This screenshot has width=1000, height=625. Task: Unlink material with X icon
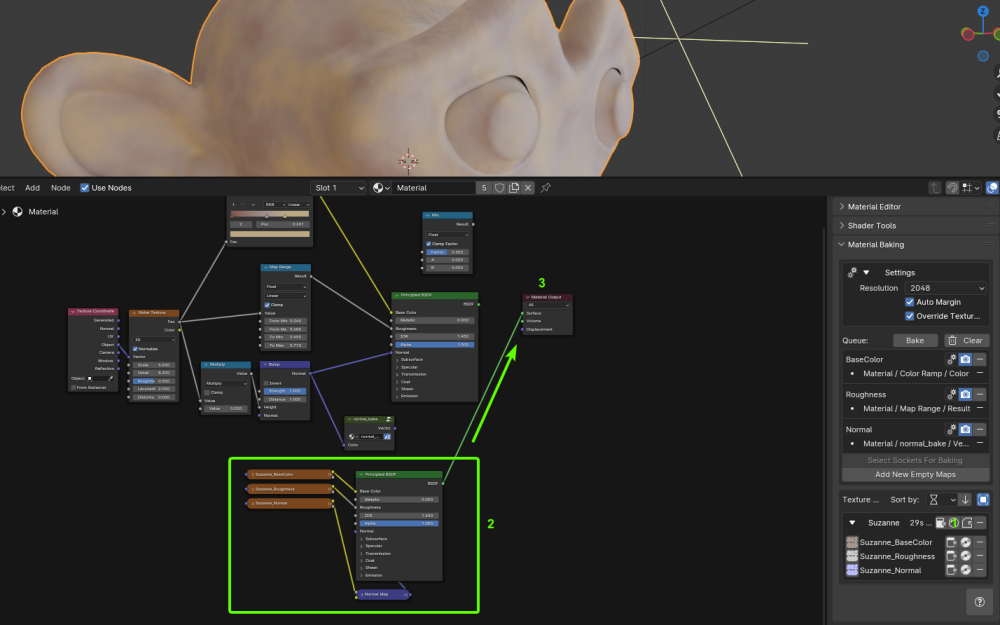pyautogui.click(x=528, y=188)
